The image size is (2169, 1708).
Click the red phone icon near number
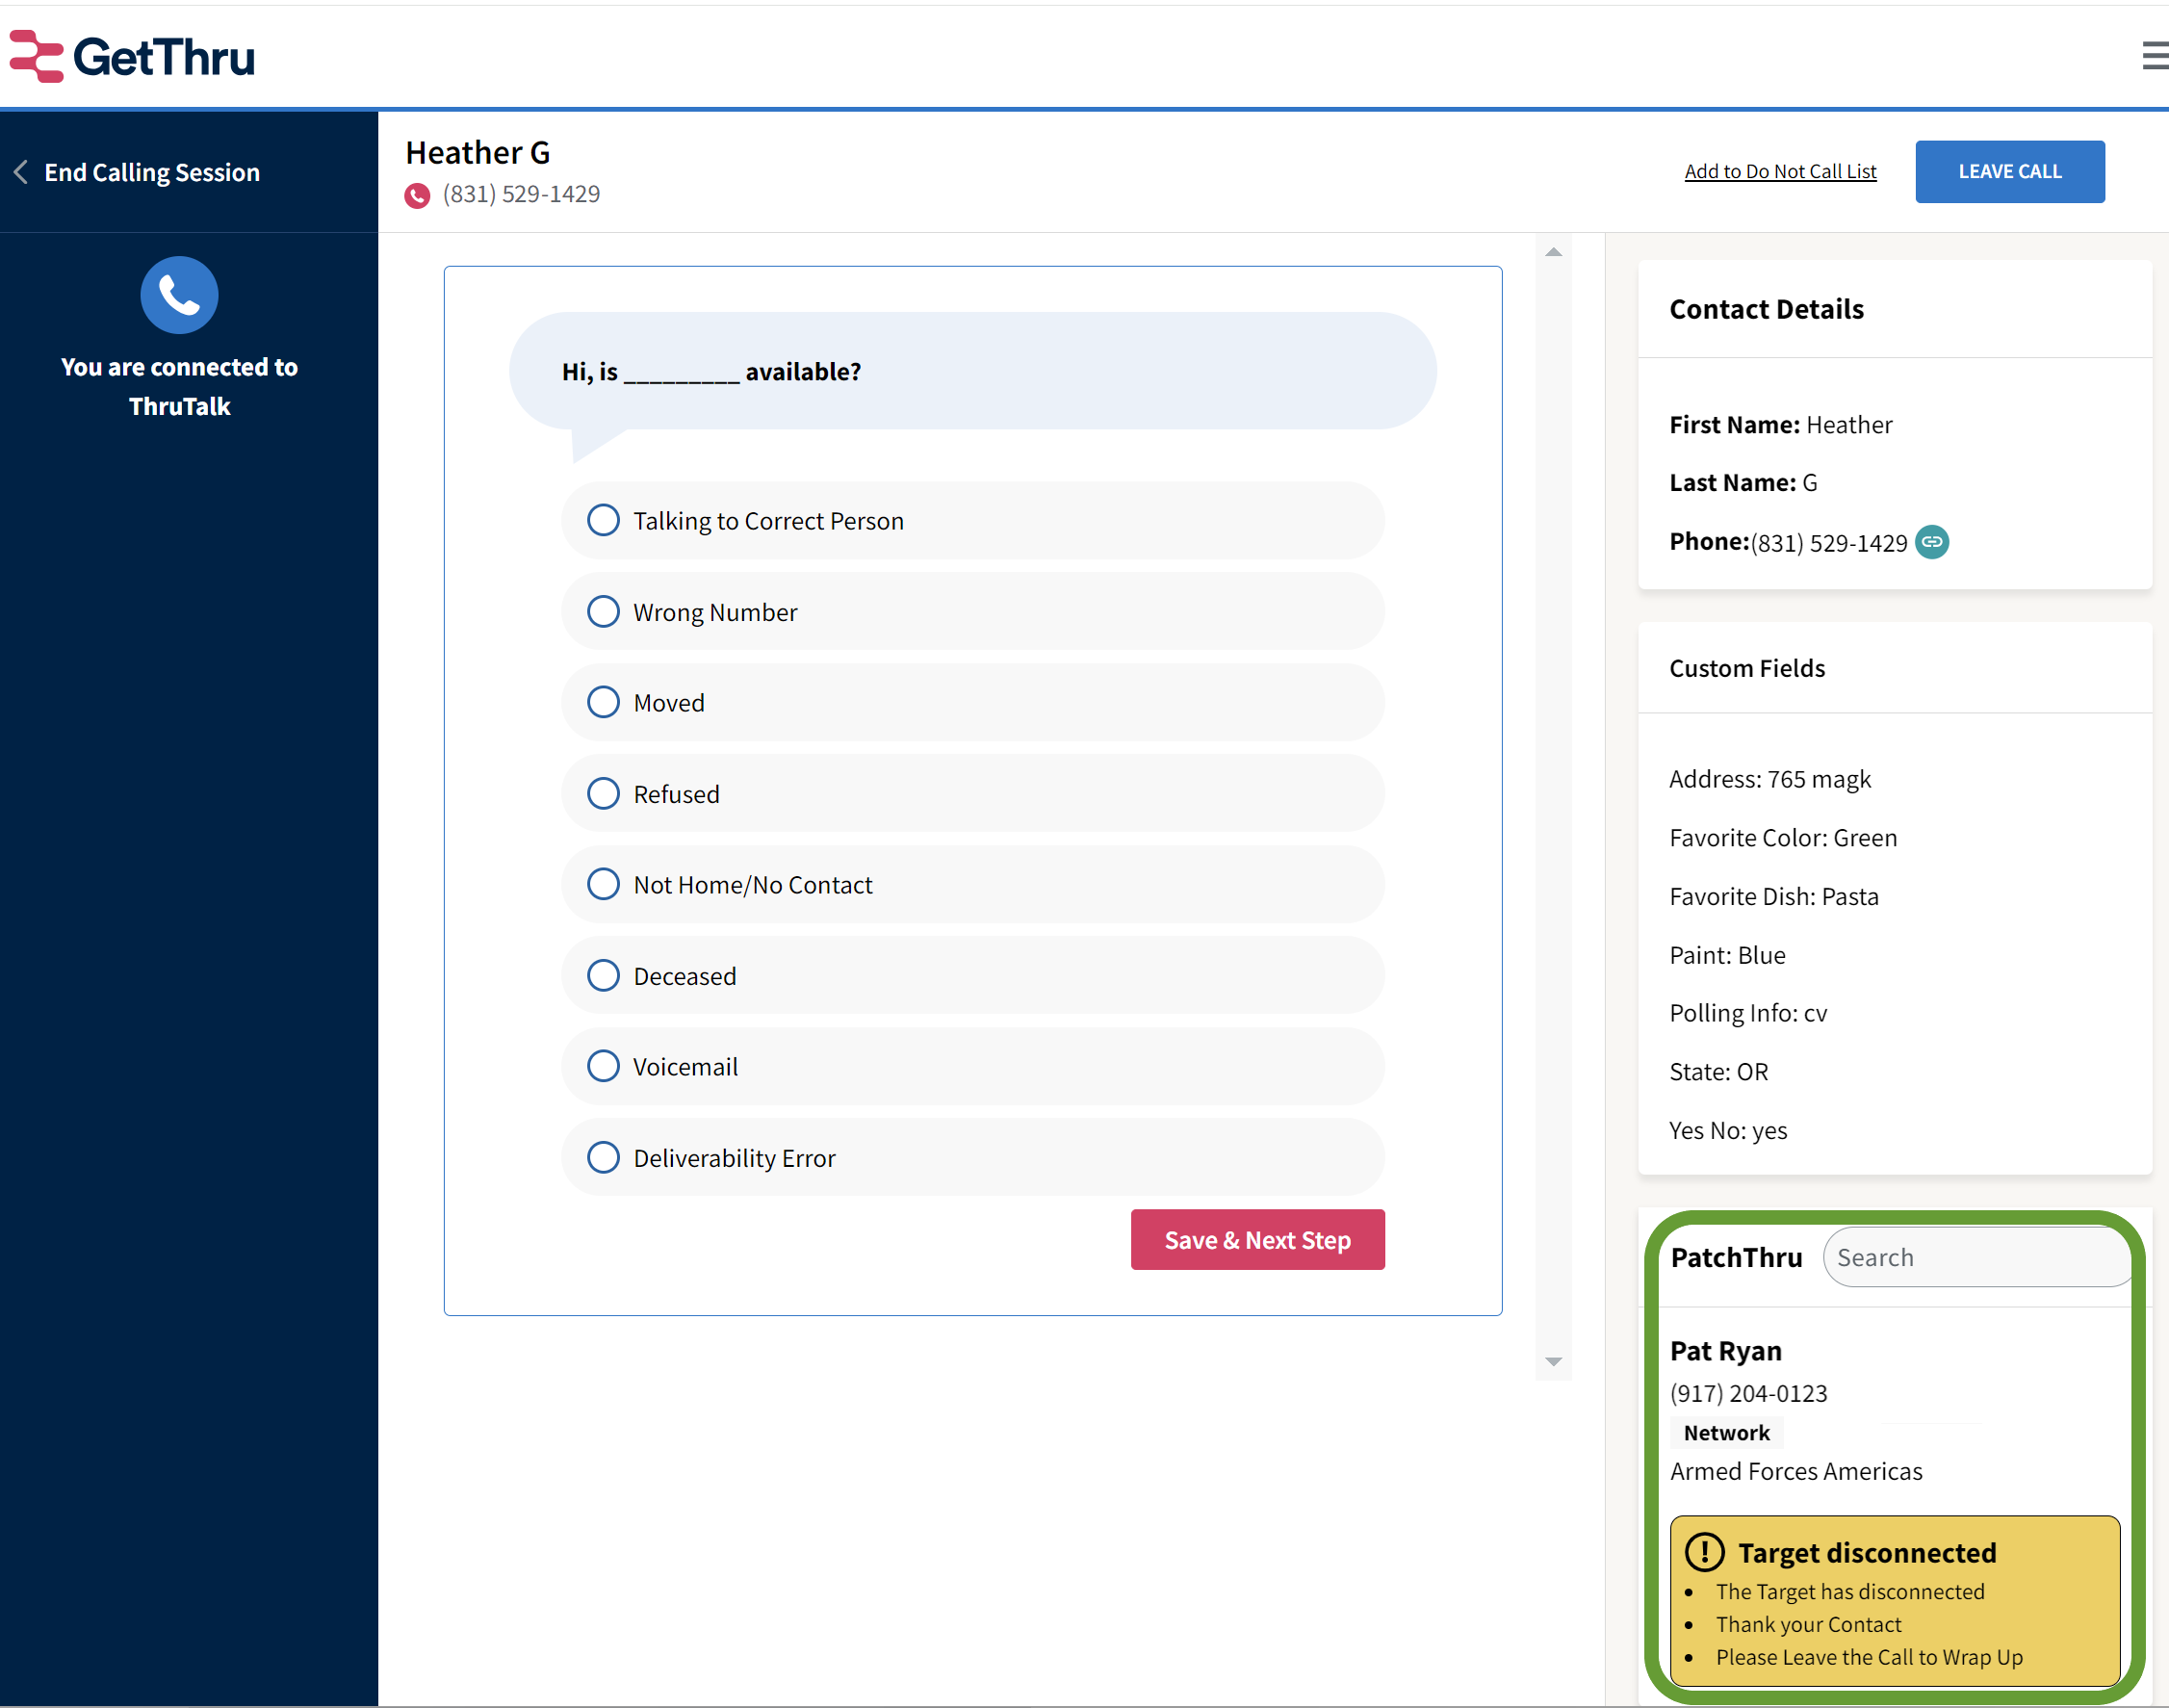(417, 195)
